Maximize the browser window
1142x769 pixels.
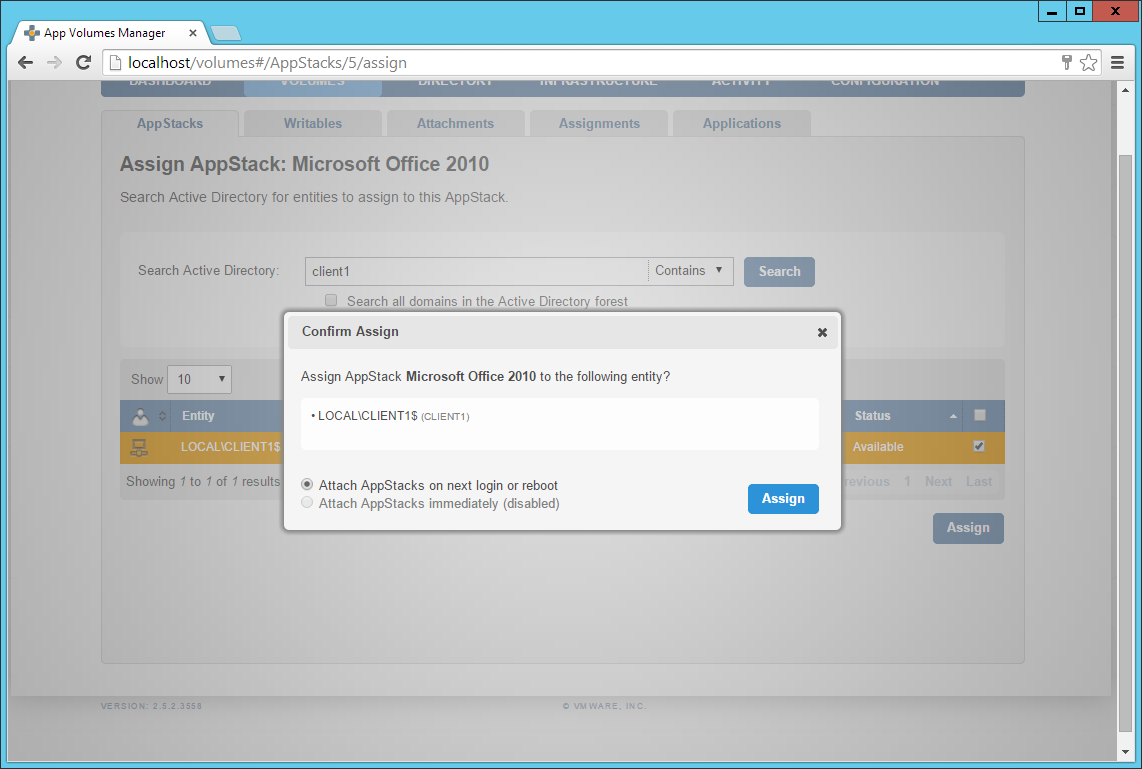coord(1079,12)
